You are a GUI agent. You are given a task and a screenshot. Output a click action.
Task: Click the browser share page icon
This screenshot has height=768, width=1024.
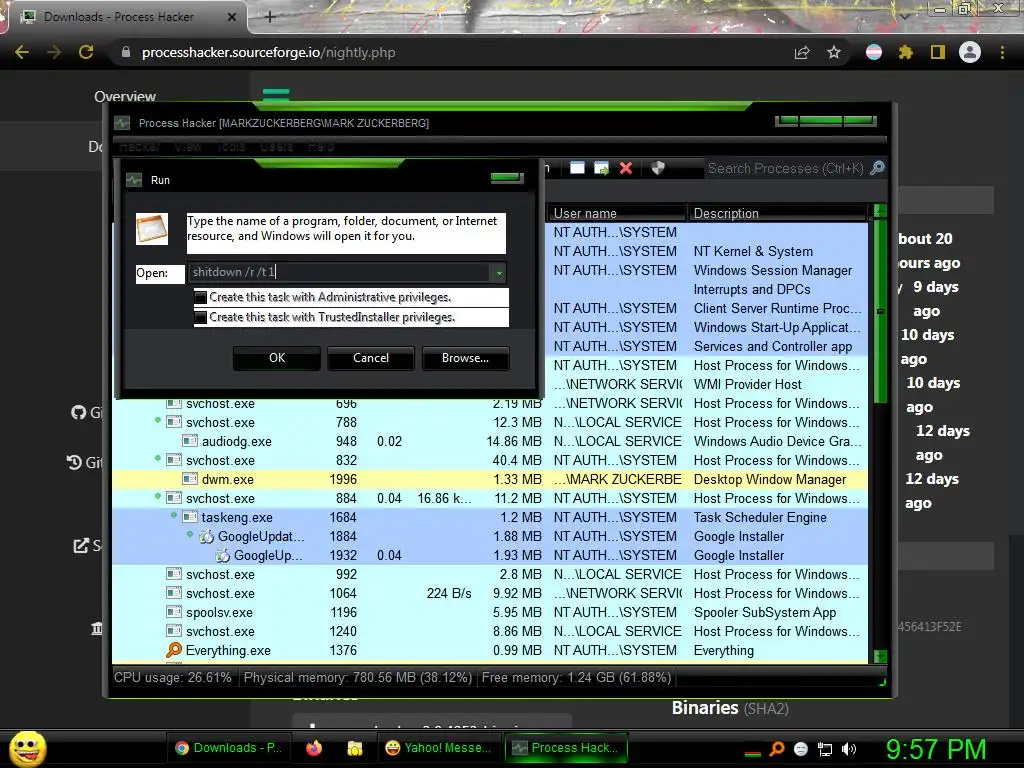pos(802,52)
